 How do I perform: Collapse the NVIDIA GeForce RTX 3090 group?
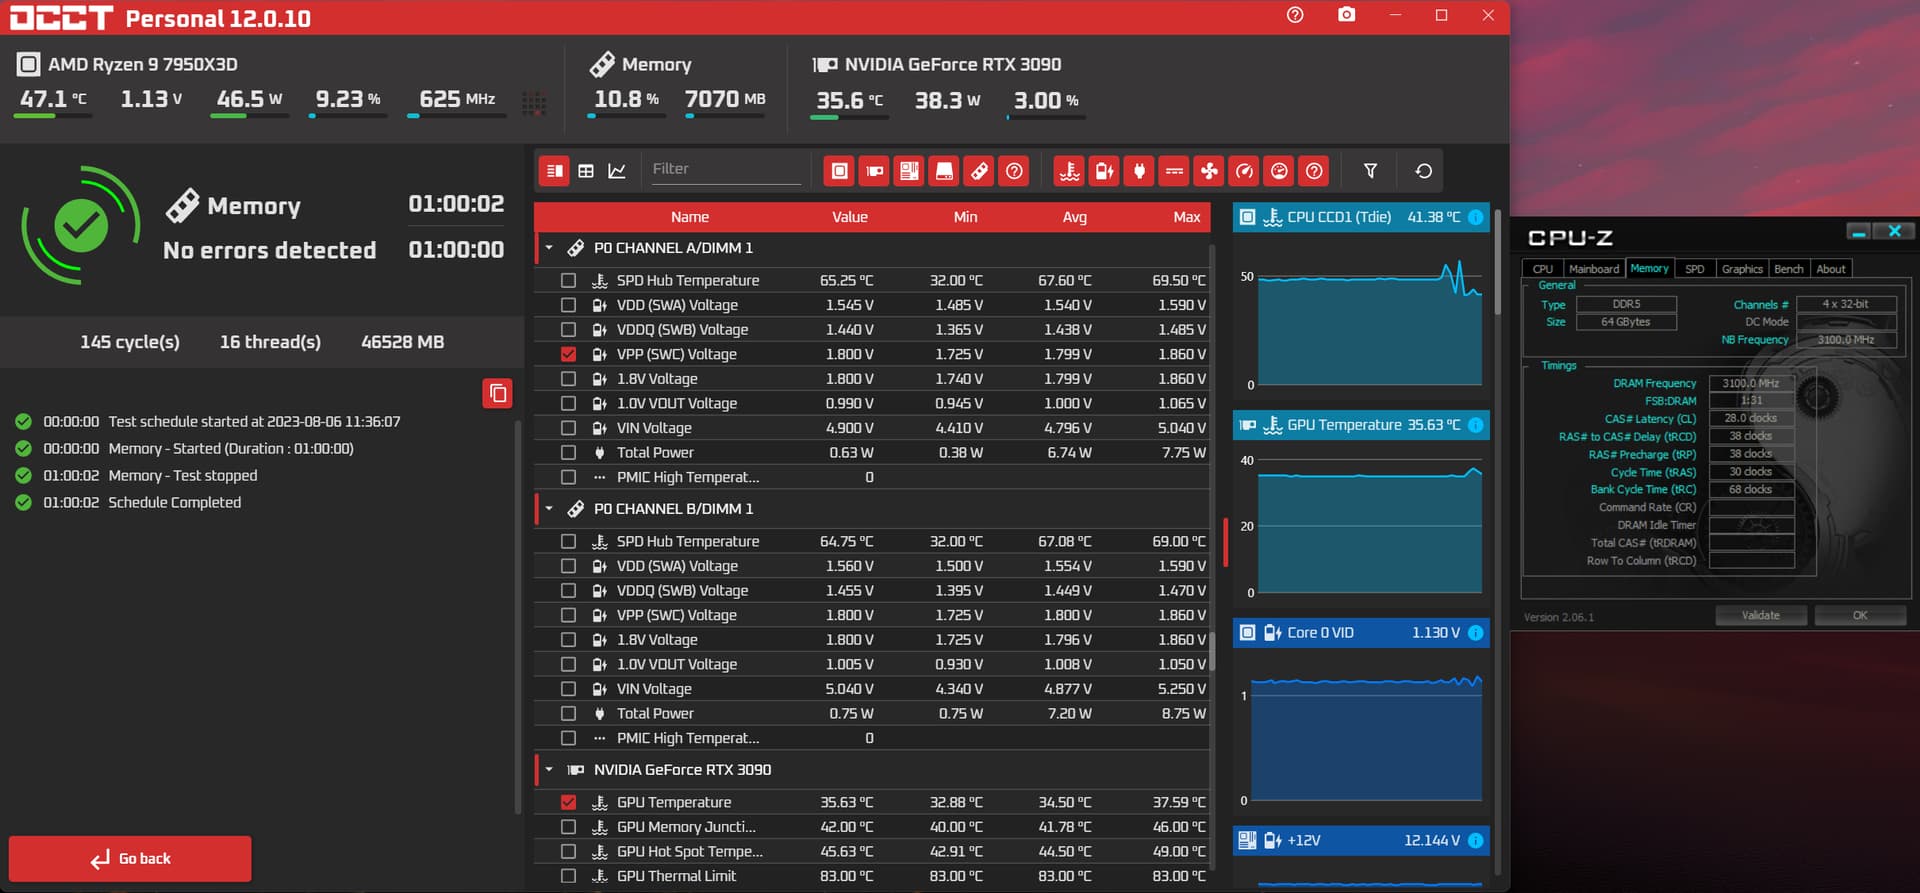pyautogui.click(x=548, y=770)
